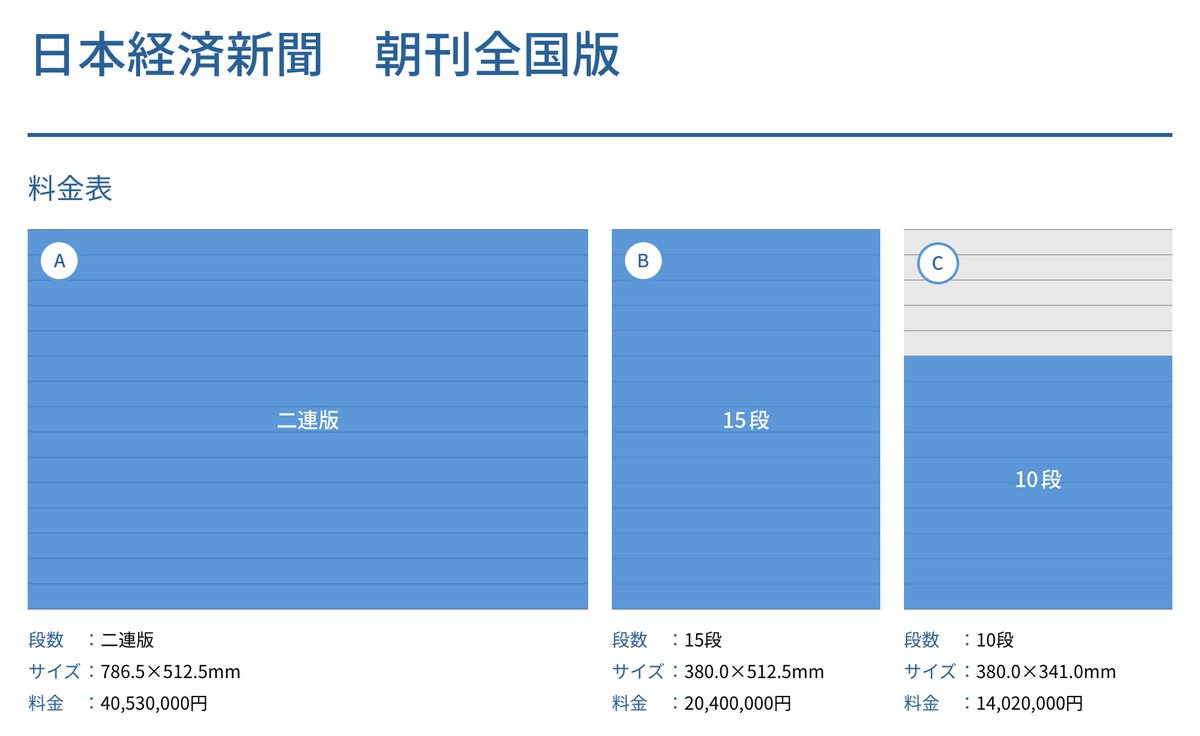Click the price 40,530,000円

click(x=154, y=703)
